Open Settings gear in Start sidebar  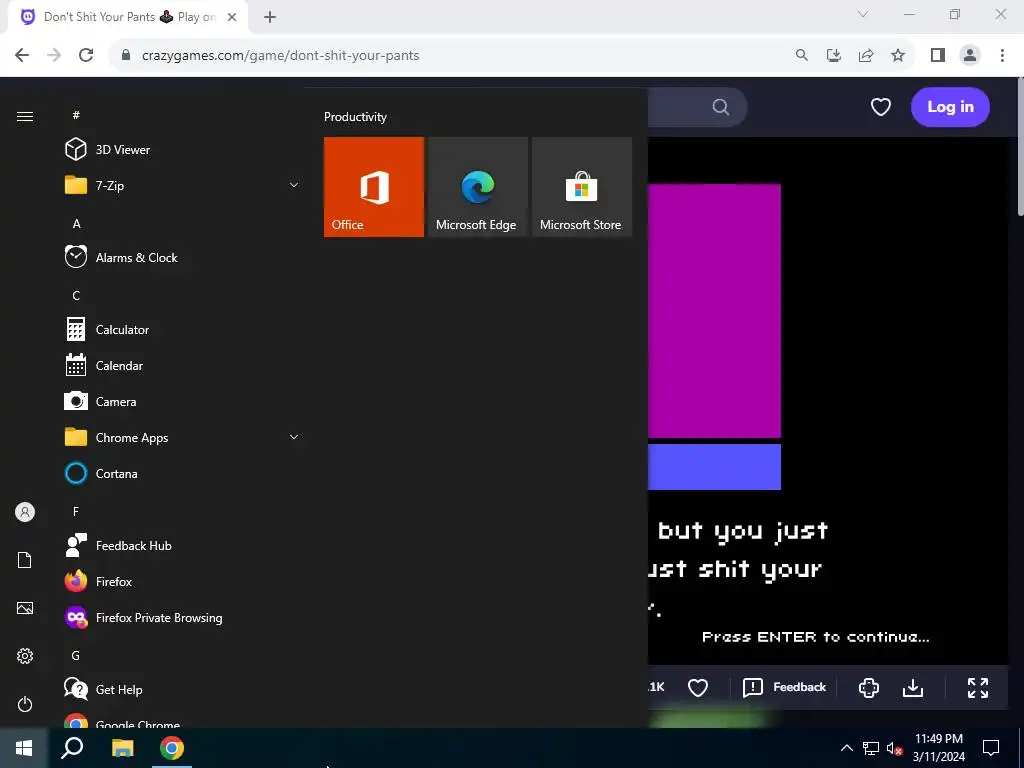25,656
